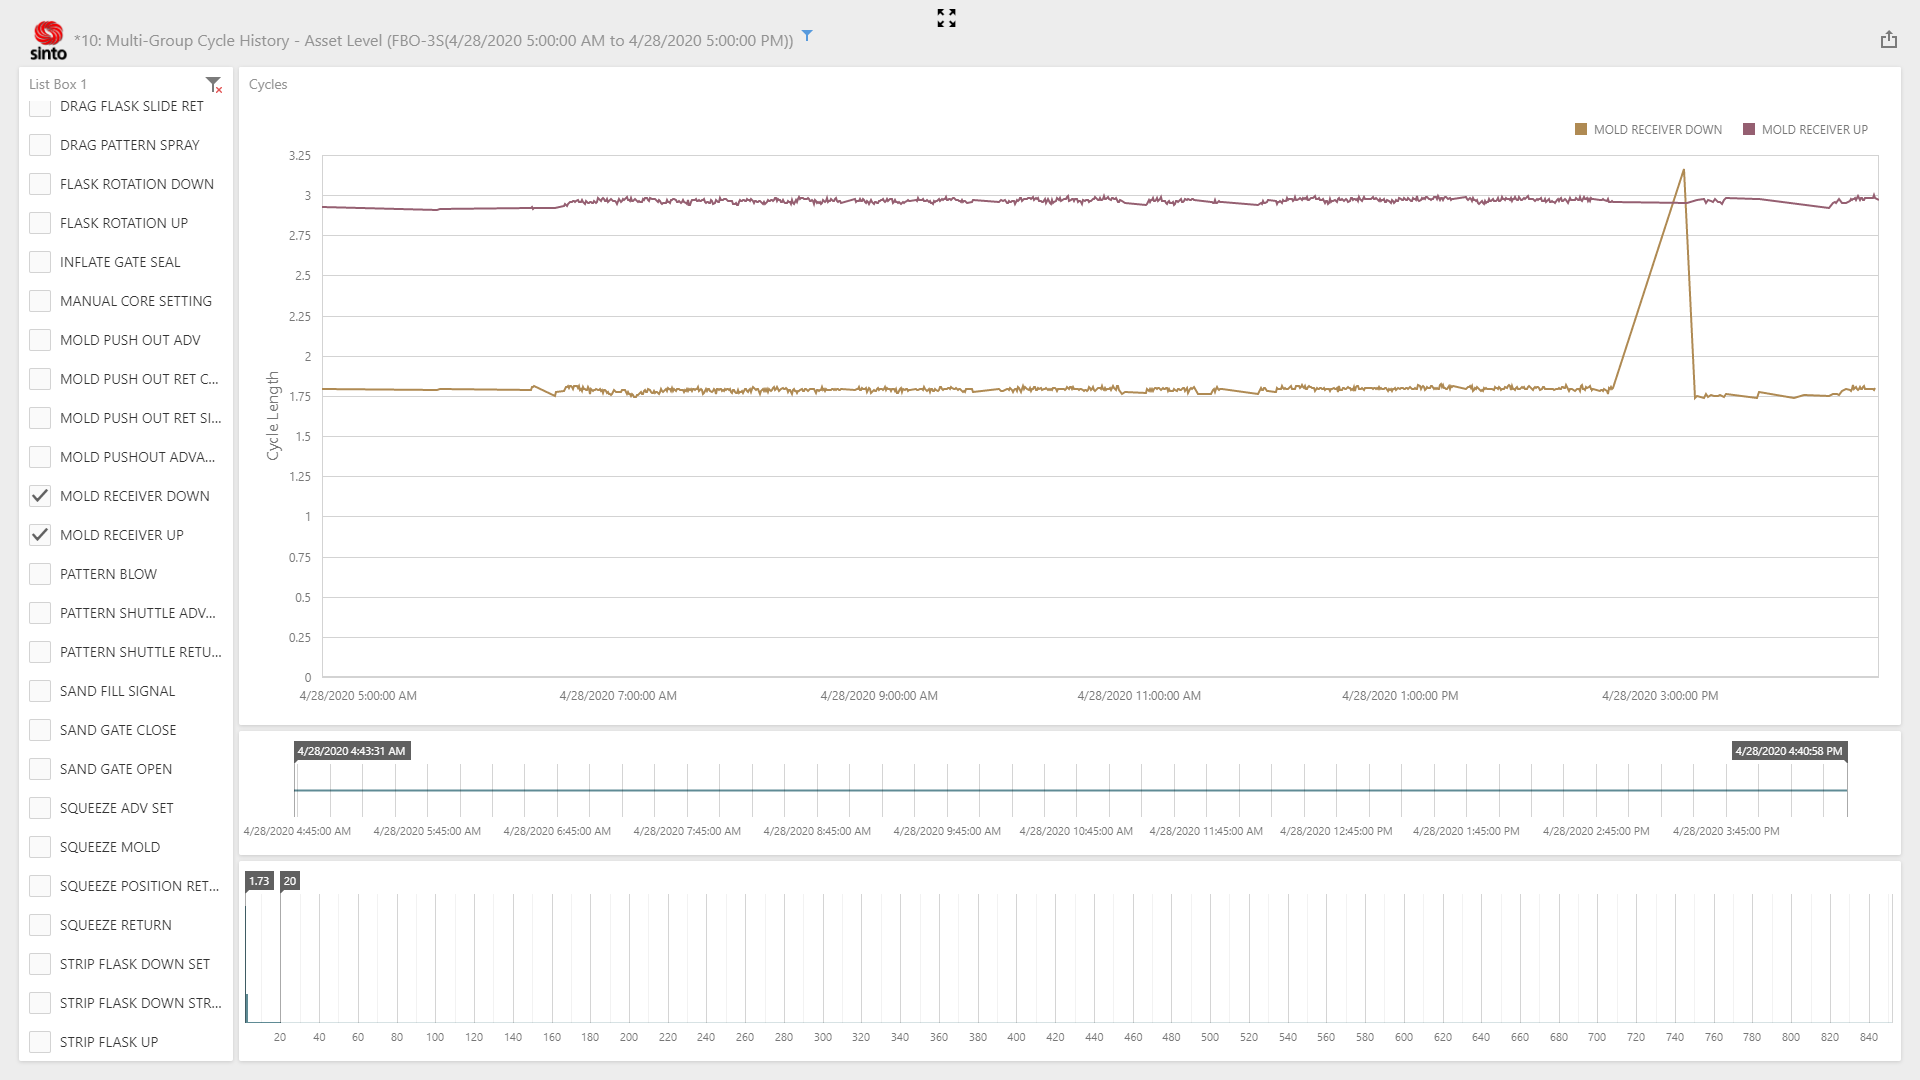Click the export/share icon at top right

click(1890, 39)
